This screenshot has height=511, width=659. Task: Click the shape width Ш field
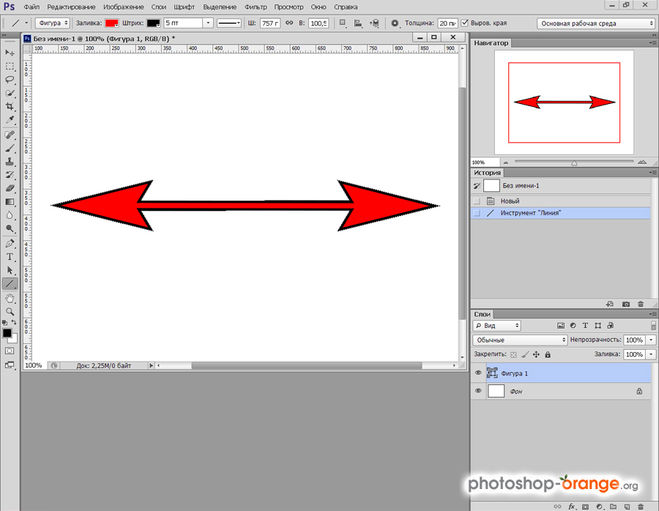269,23
